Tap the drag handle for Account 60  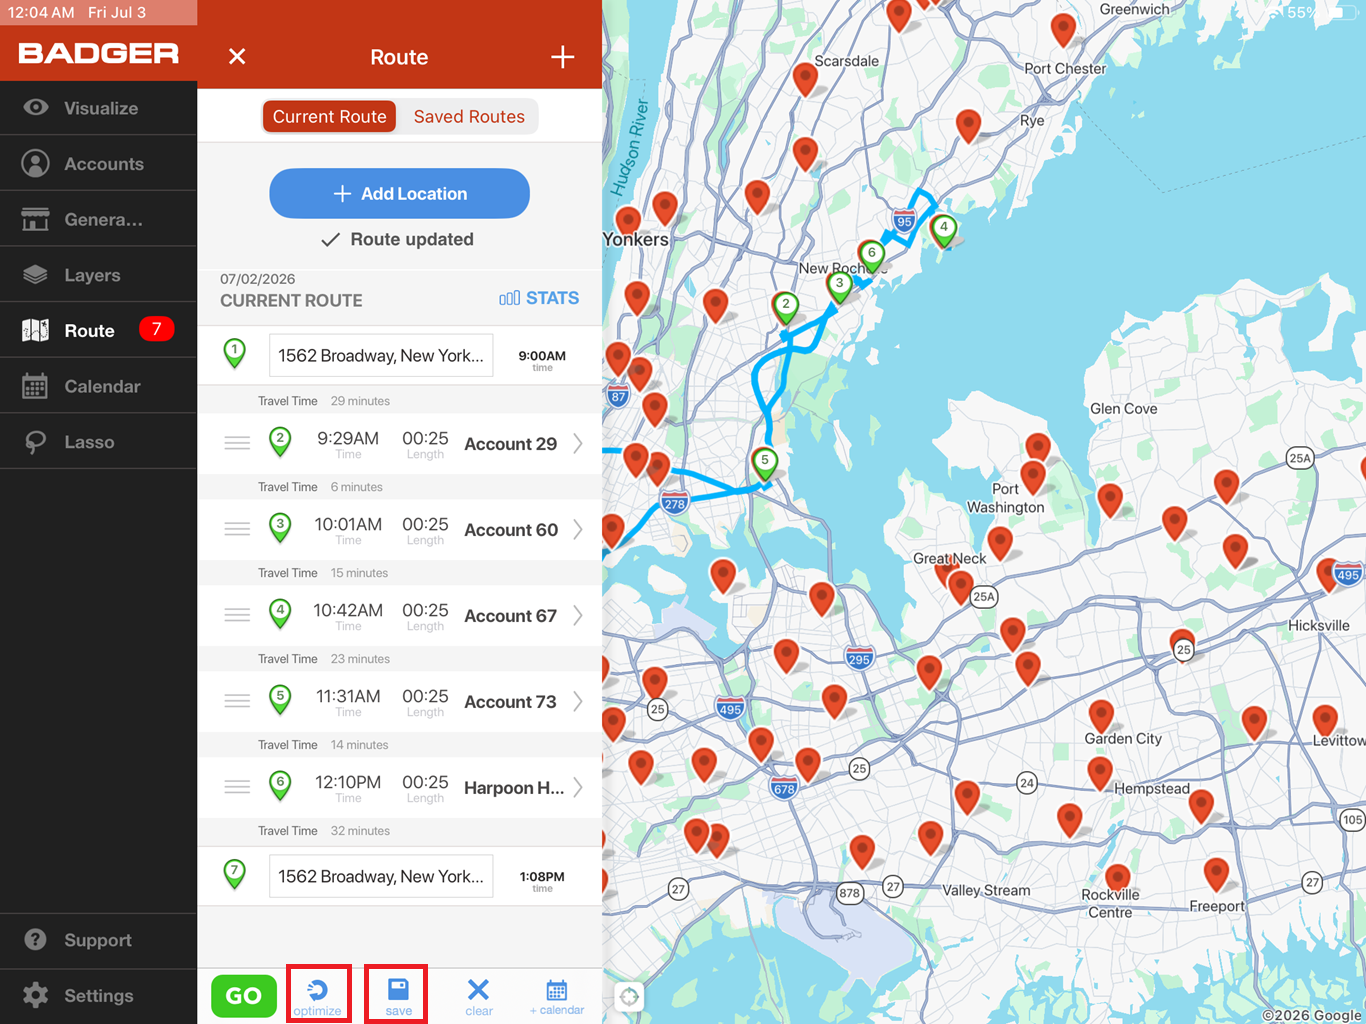[237, 529]
